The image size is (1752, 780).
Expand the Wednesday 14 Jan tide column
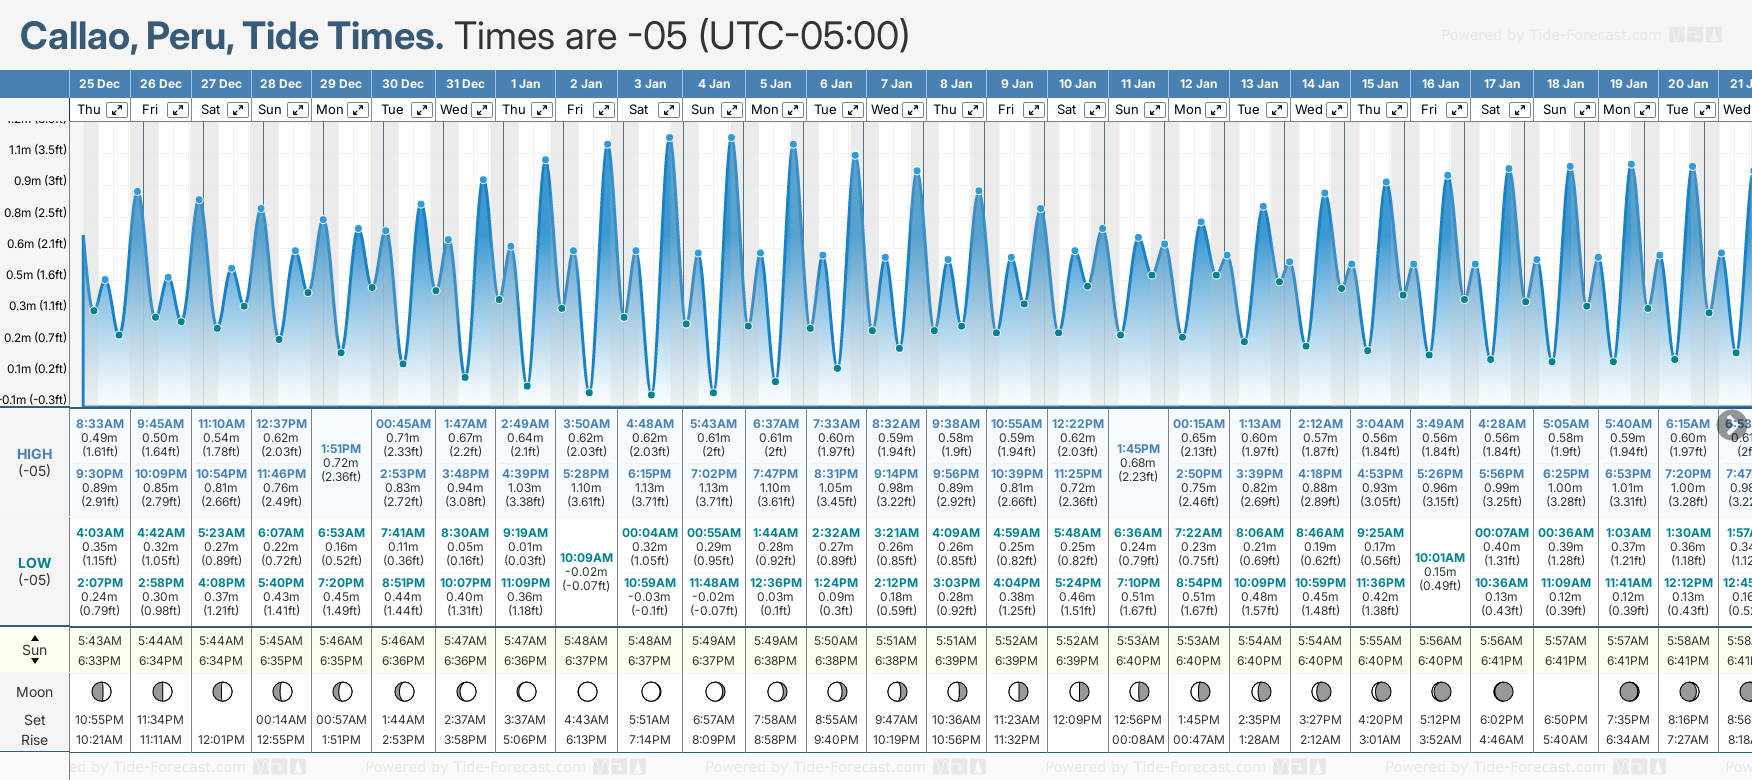click(1337, 110)
